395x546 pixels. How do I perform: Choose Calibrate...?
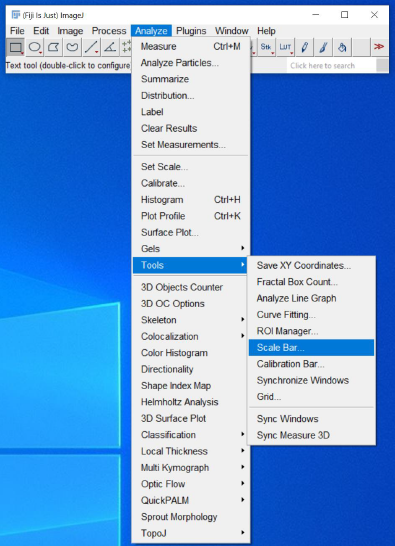[x=191, y=183]
